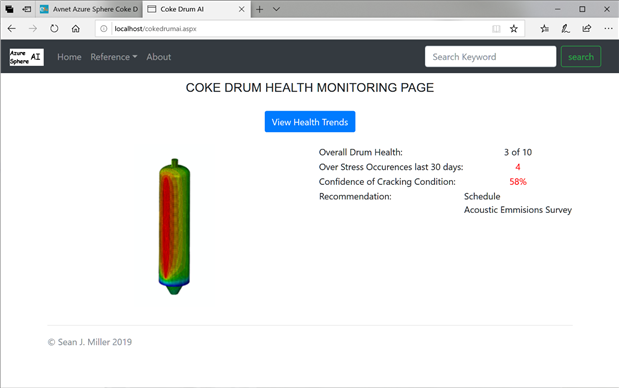The height and width of the screenshot is (388, 619).
Task: Click the red '58%' confidence value
Action: [518, 182]
